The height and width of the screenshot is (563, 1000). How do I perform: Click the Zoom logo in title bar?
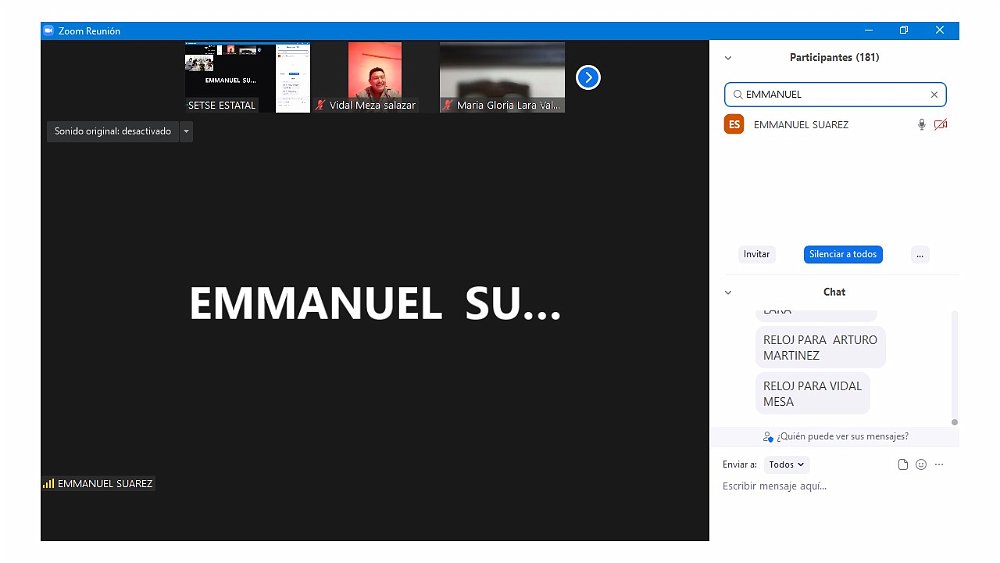click(48, 31)
